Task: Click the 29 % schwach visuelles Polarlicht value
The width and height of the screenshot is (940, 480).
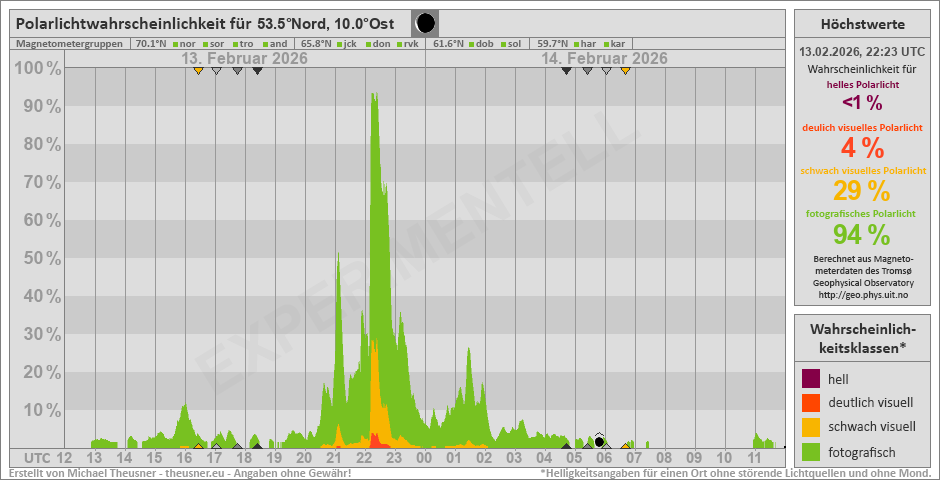Action: [x=861, y=190]
